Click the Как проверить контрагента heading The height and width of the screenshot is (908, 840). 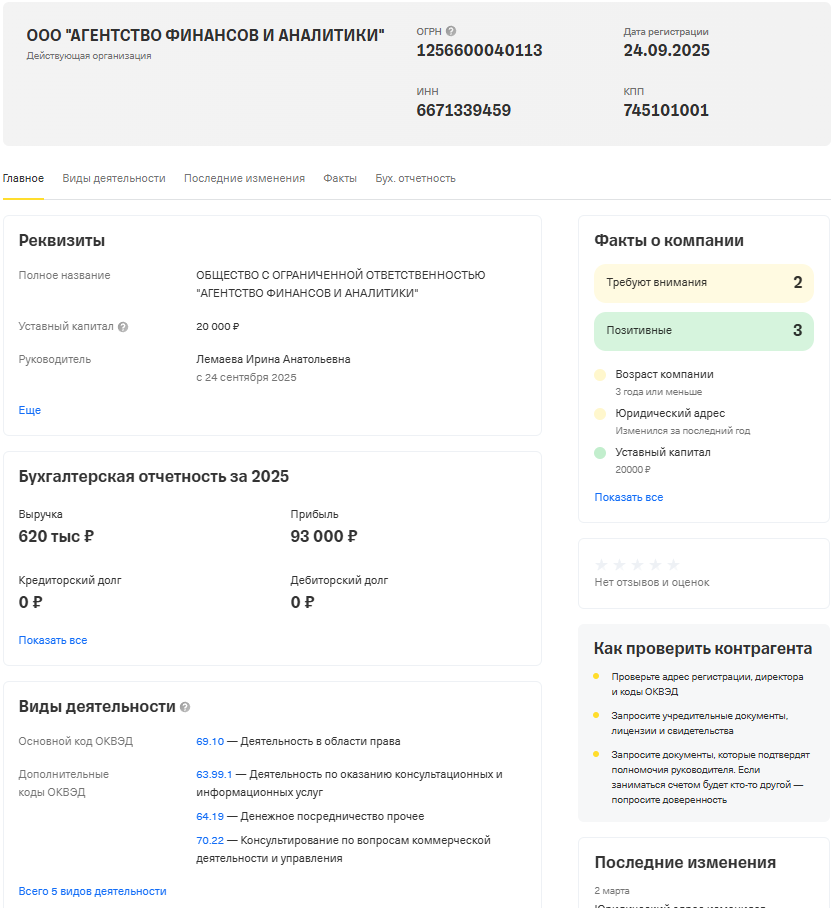(x=703, y=649)
